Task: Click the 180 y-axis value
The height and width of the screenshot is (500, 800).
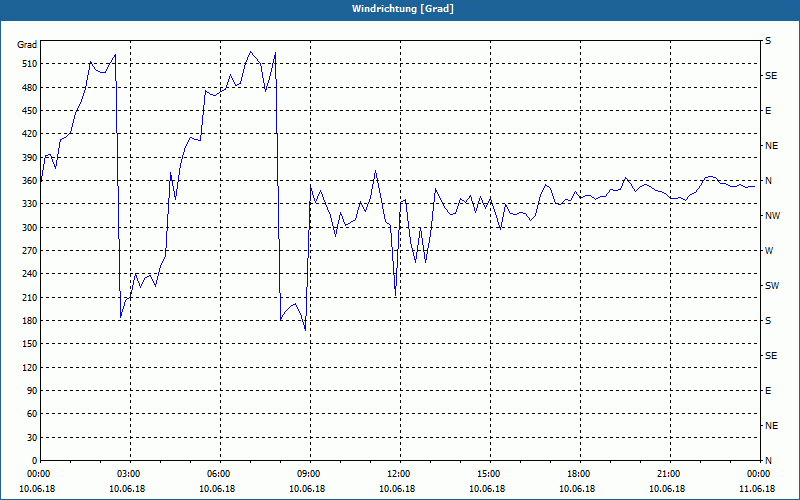Action: pos(30,321)
